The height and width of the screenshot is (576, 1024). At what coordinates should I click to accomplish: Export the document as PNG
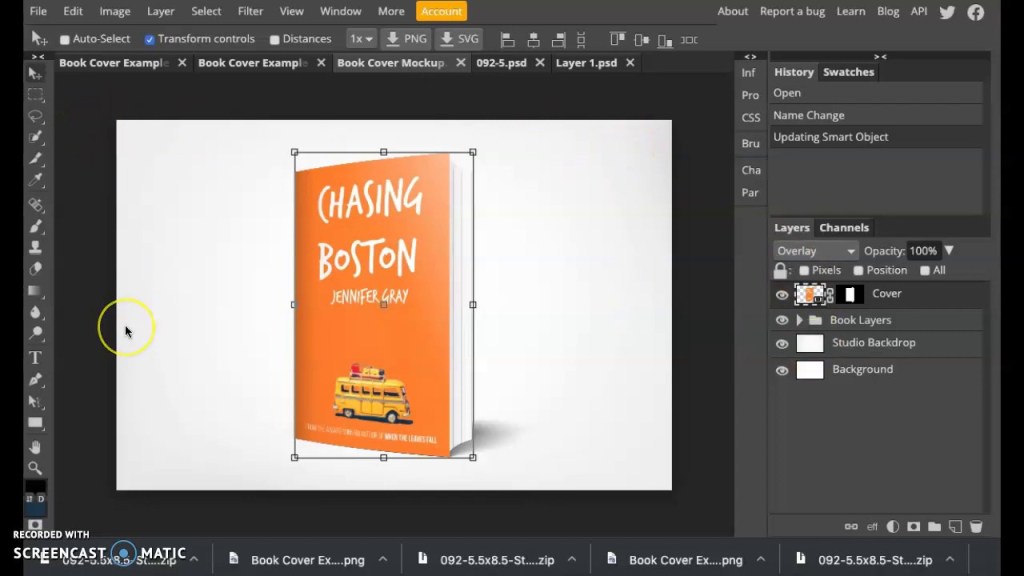click(x=406, y=38)
